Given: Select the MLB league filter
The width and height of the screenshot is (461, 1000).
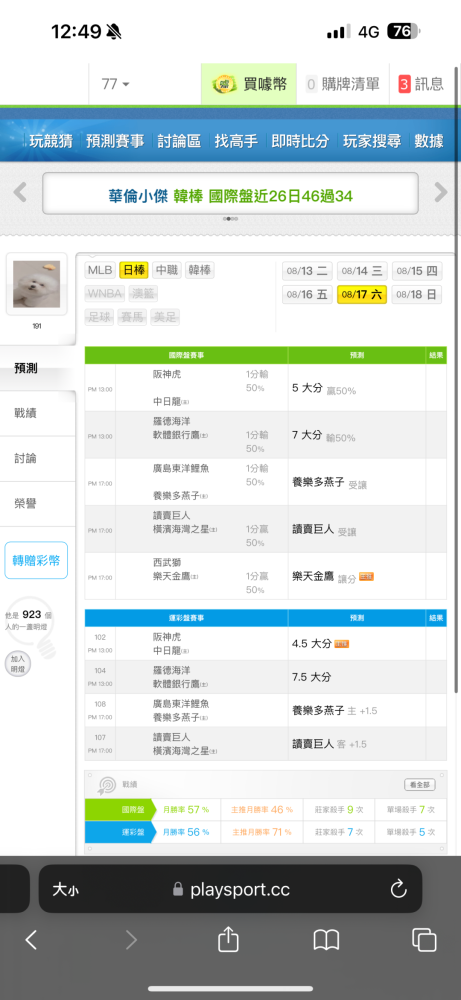Looking at the screenshot, I should [100, 270].
